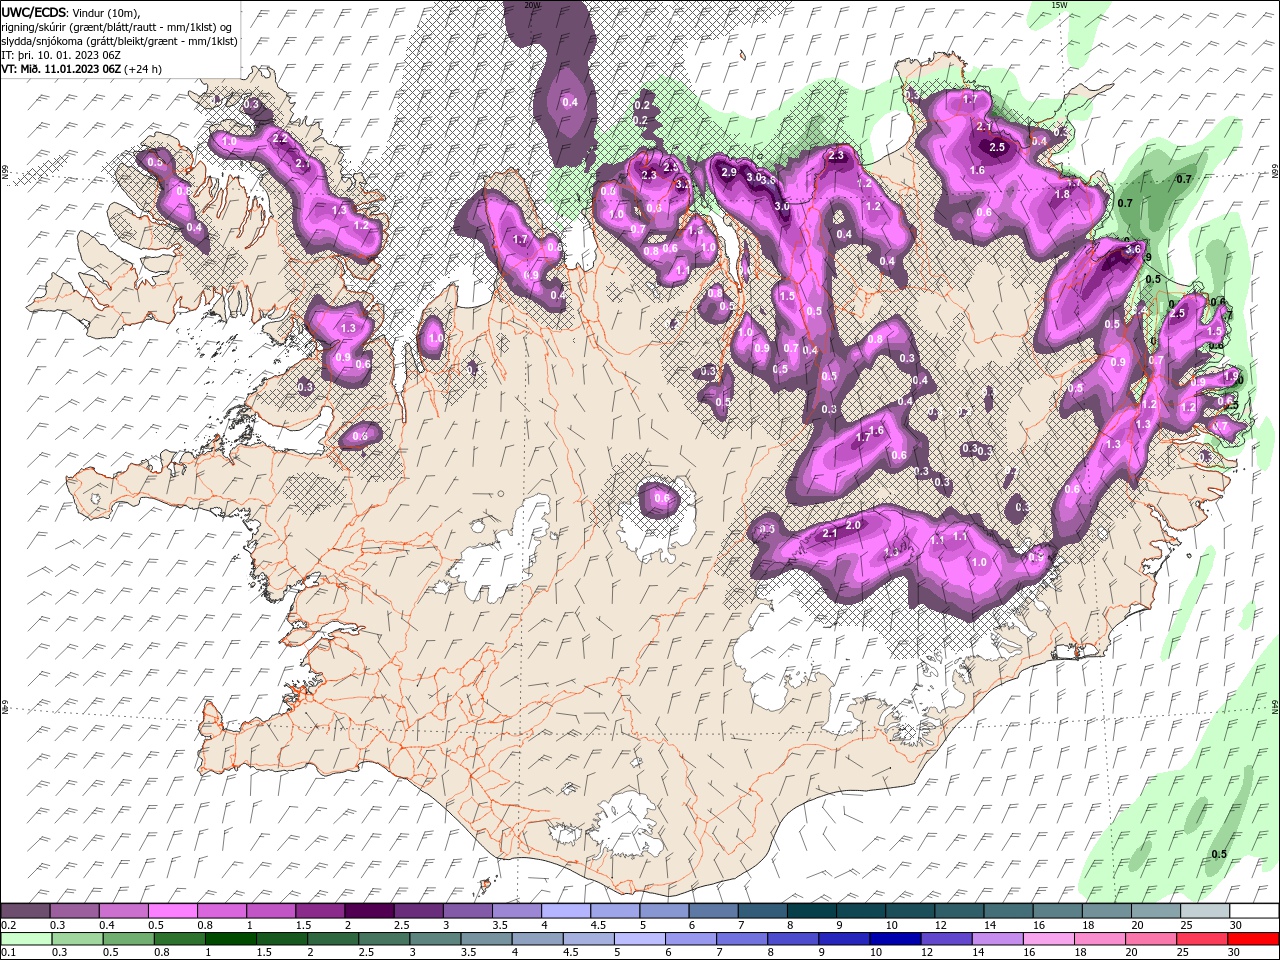Image resolution: width=1280 pixels, height=960 pixels.
Task: Select the '0.2' label starting the top legend row
Action: coord(9,925)
